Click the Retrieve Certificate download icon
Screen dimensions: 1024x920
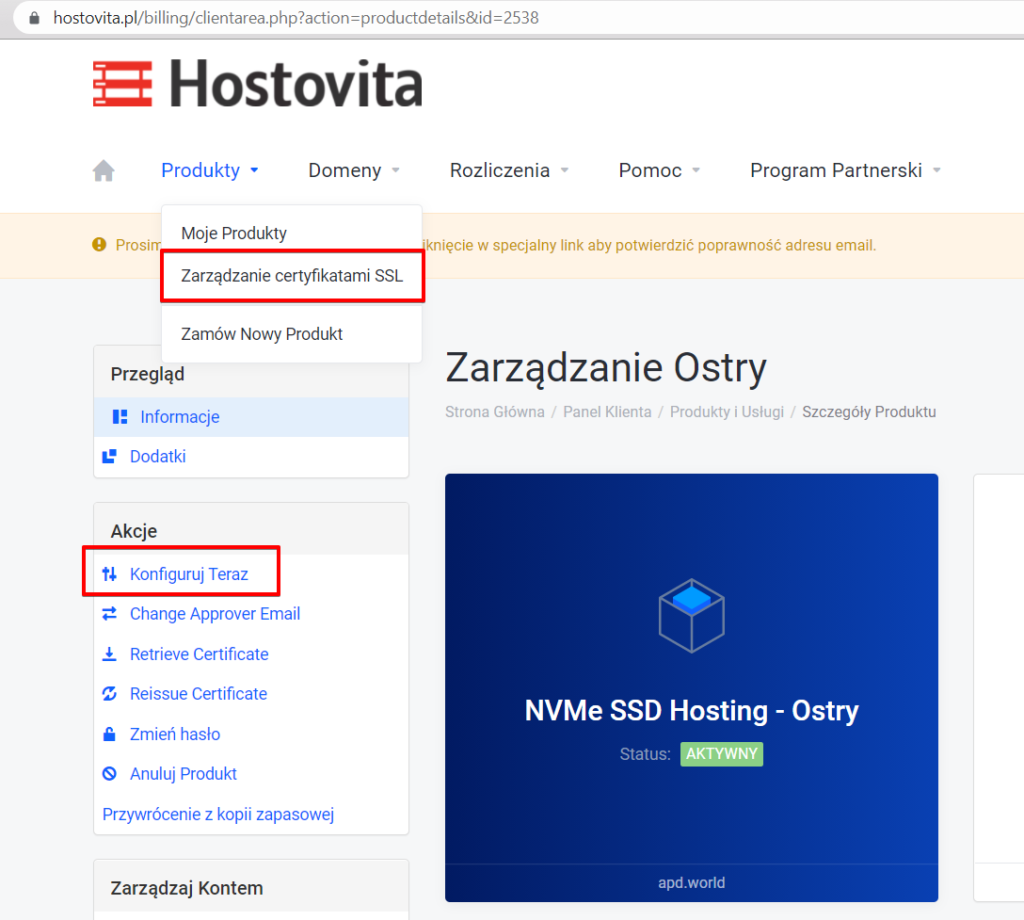pyautogui.click(x=110, y=654)
